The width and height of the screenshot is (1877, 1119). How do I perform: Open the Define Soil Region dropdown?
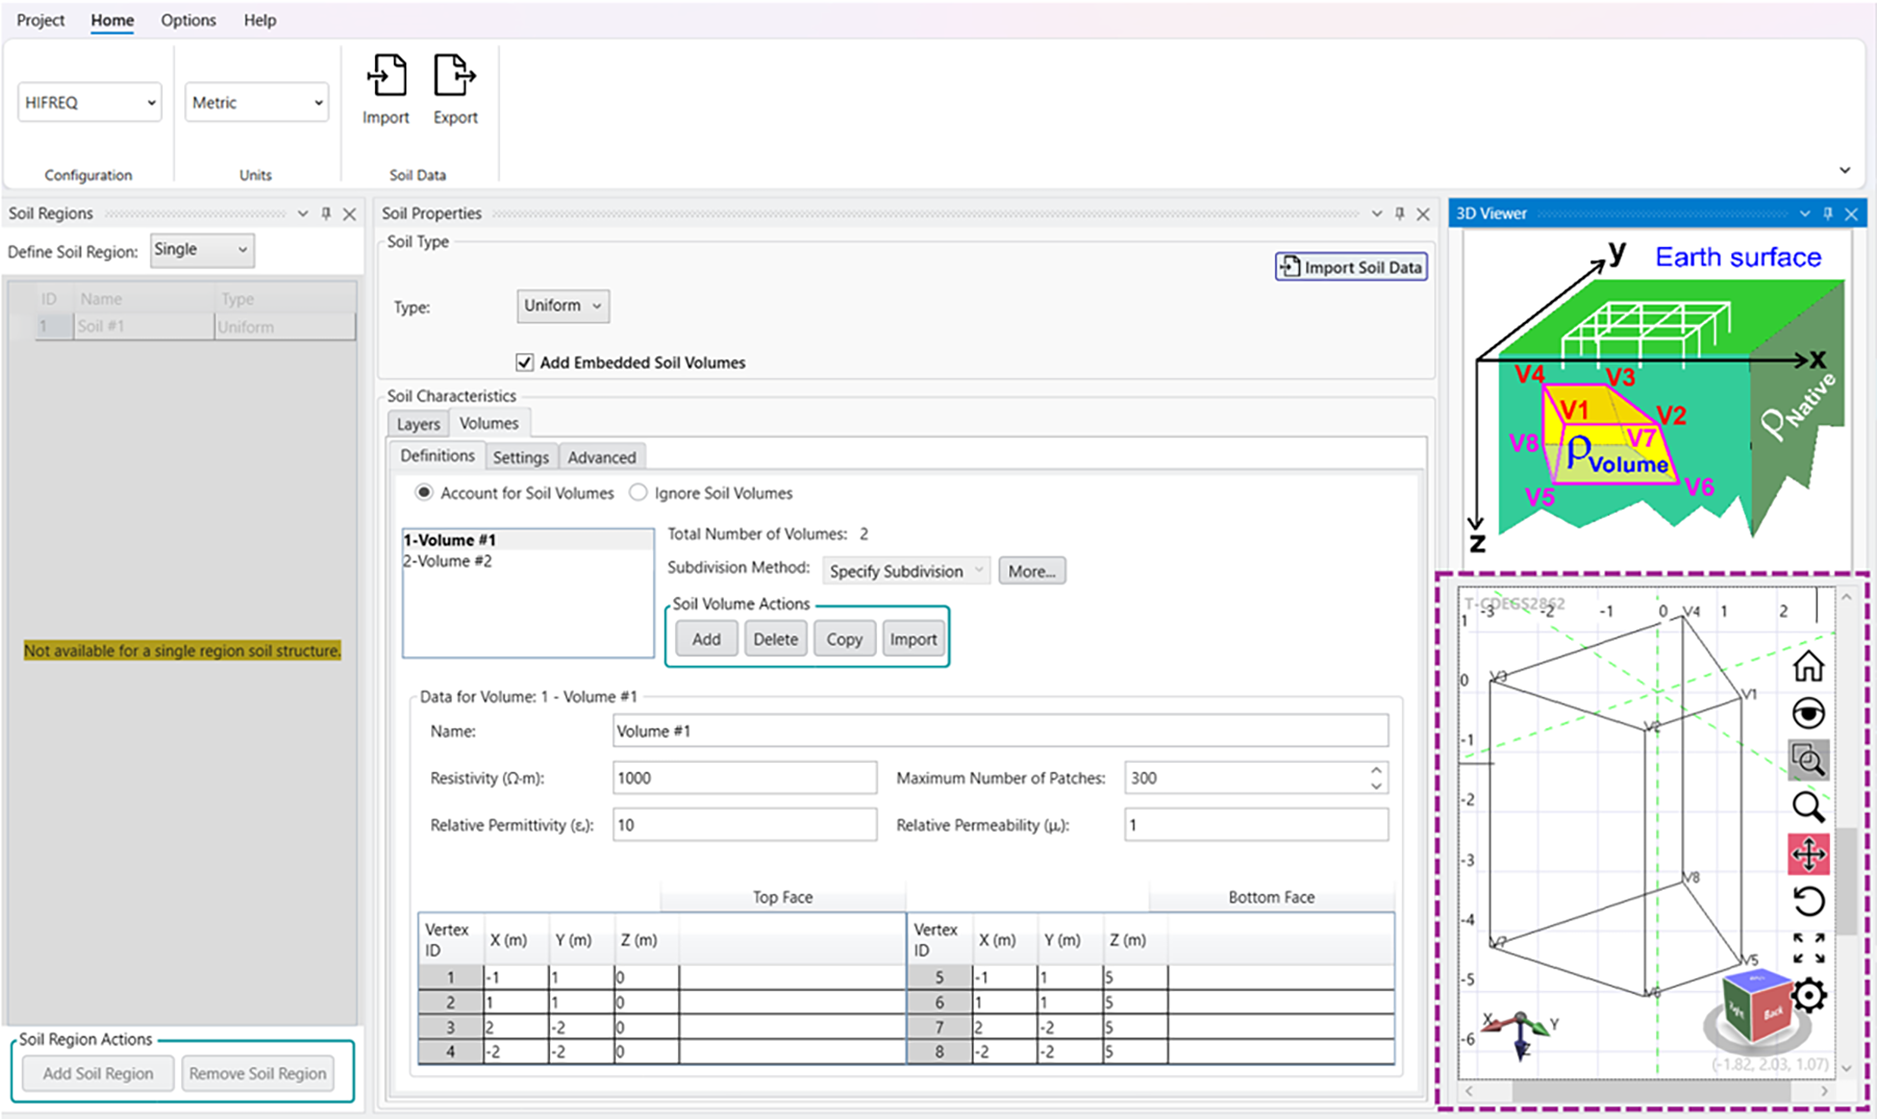(x=202, y=250)
